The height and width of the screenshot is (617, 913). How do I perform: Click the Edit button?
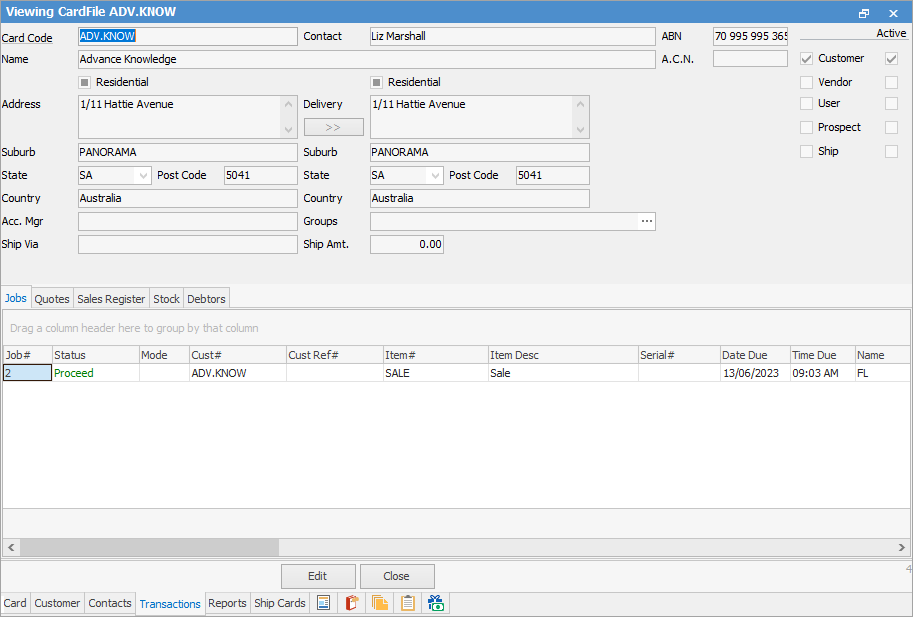318,576
